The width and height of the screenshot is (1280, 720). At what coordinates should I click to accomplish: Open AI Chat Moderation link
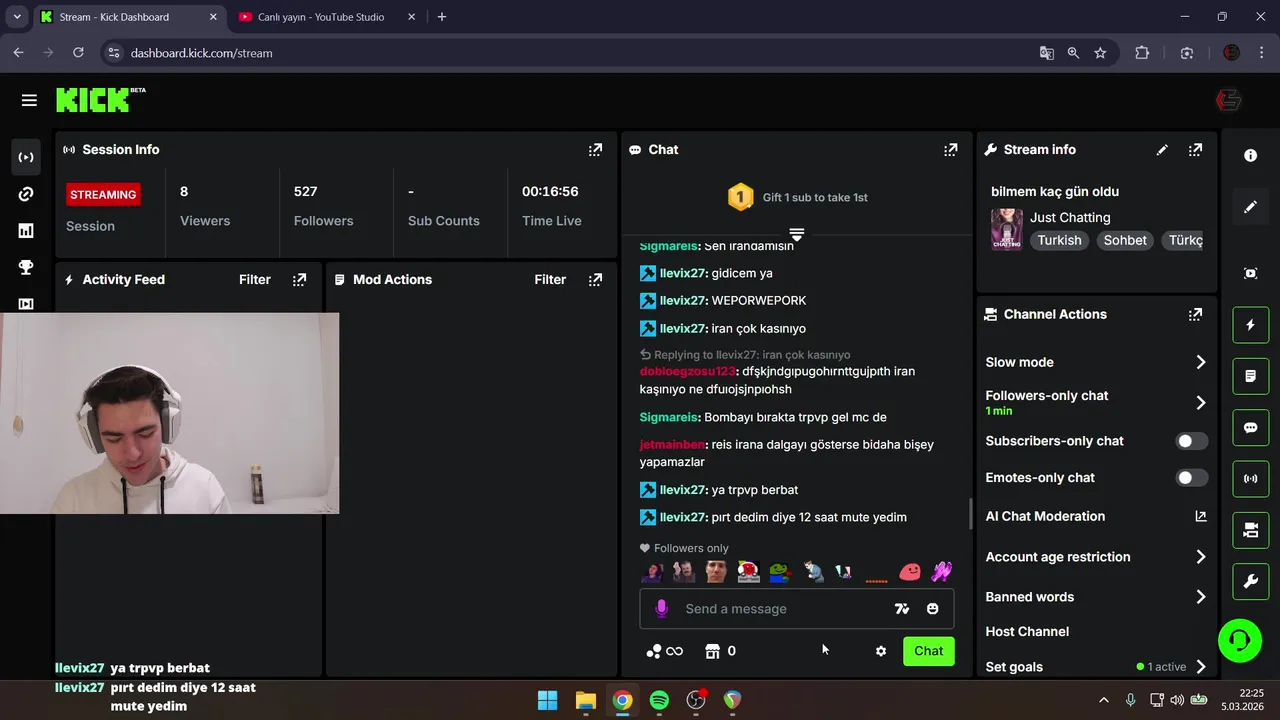1096,516
